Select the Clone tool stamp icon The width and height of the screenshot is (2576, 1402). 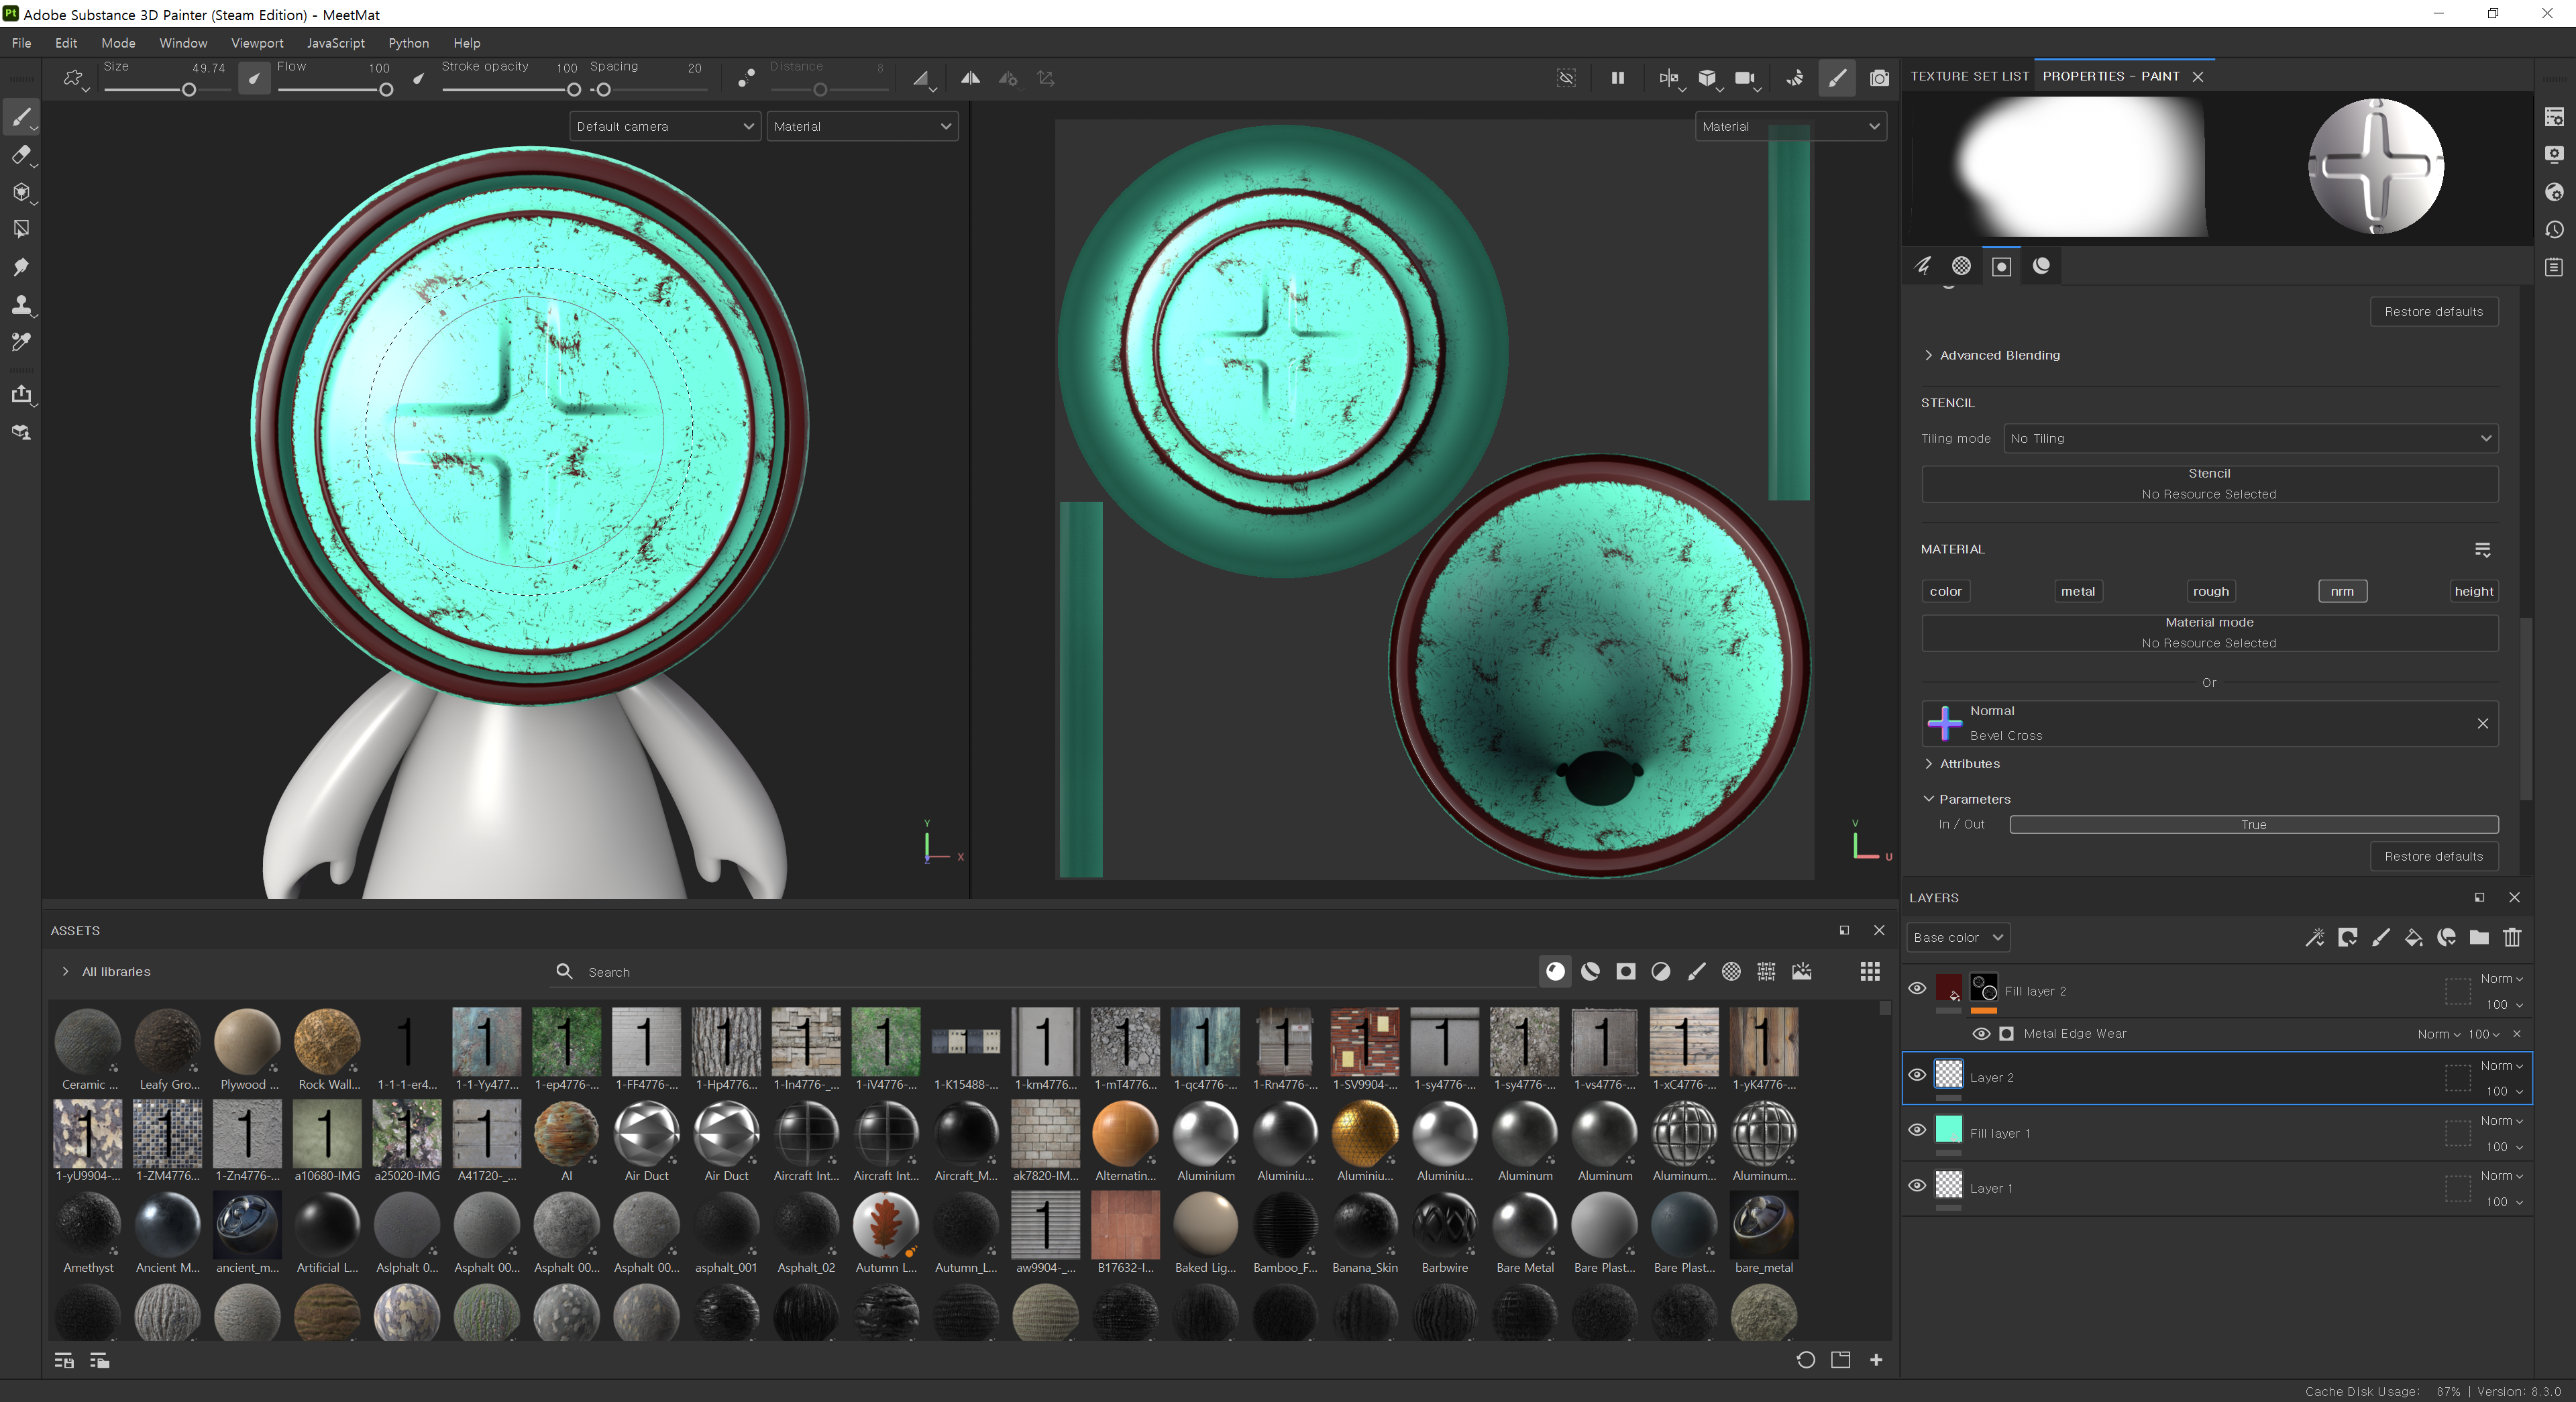(x=21, y=305)
